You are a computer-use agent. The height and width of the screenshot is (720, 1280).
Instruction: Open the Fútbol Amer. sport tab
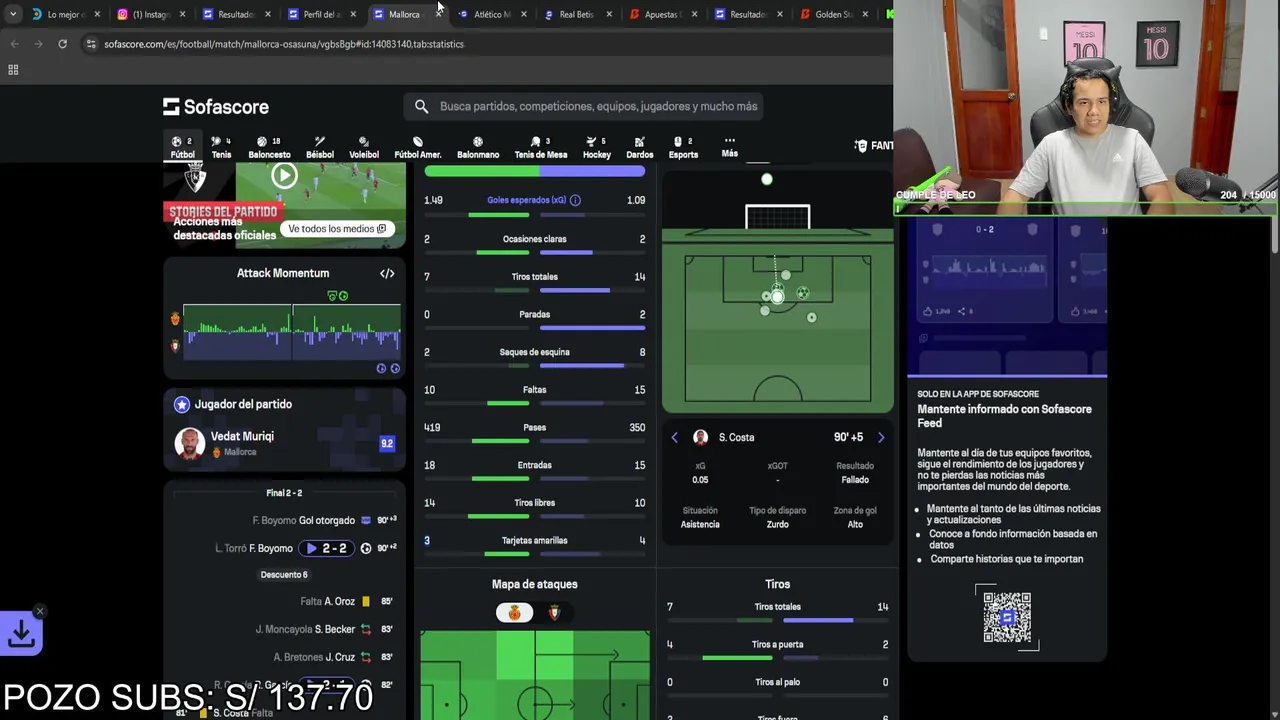tap(418, 147)
